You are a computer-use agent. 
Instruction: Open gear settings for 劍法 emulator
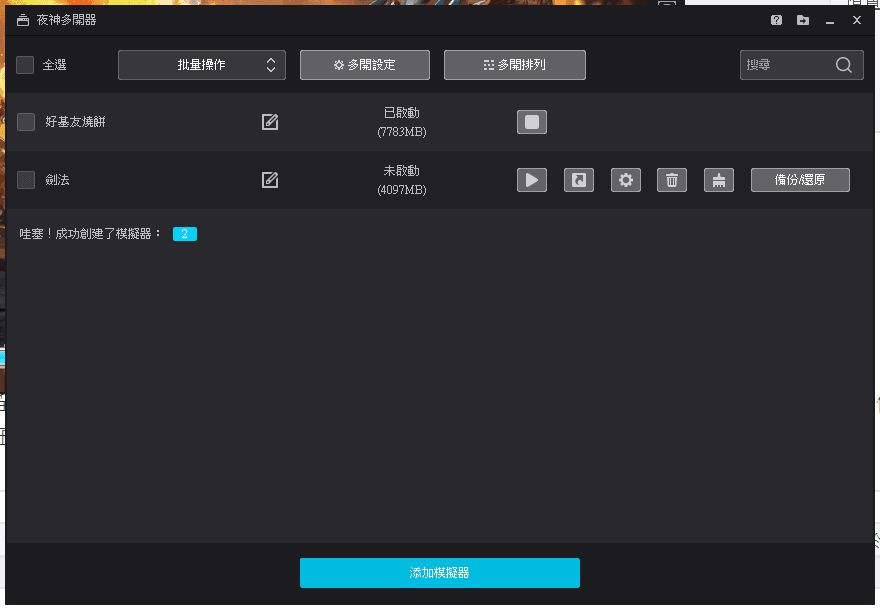tap(626, 180)
